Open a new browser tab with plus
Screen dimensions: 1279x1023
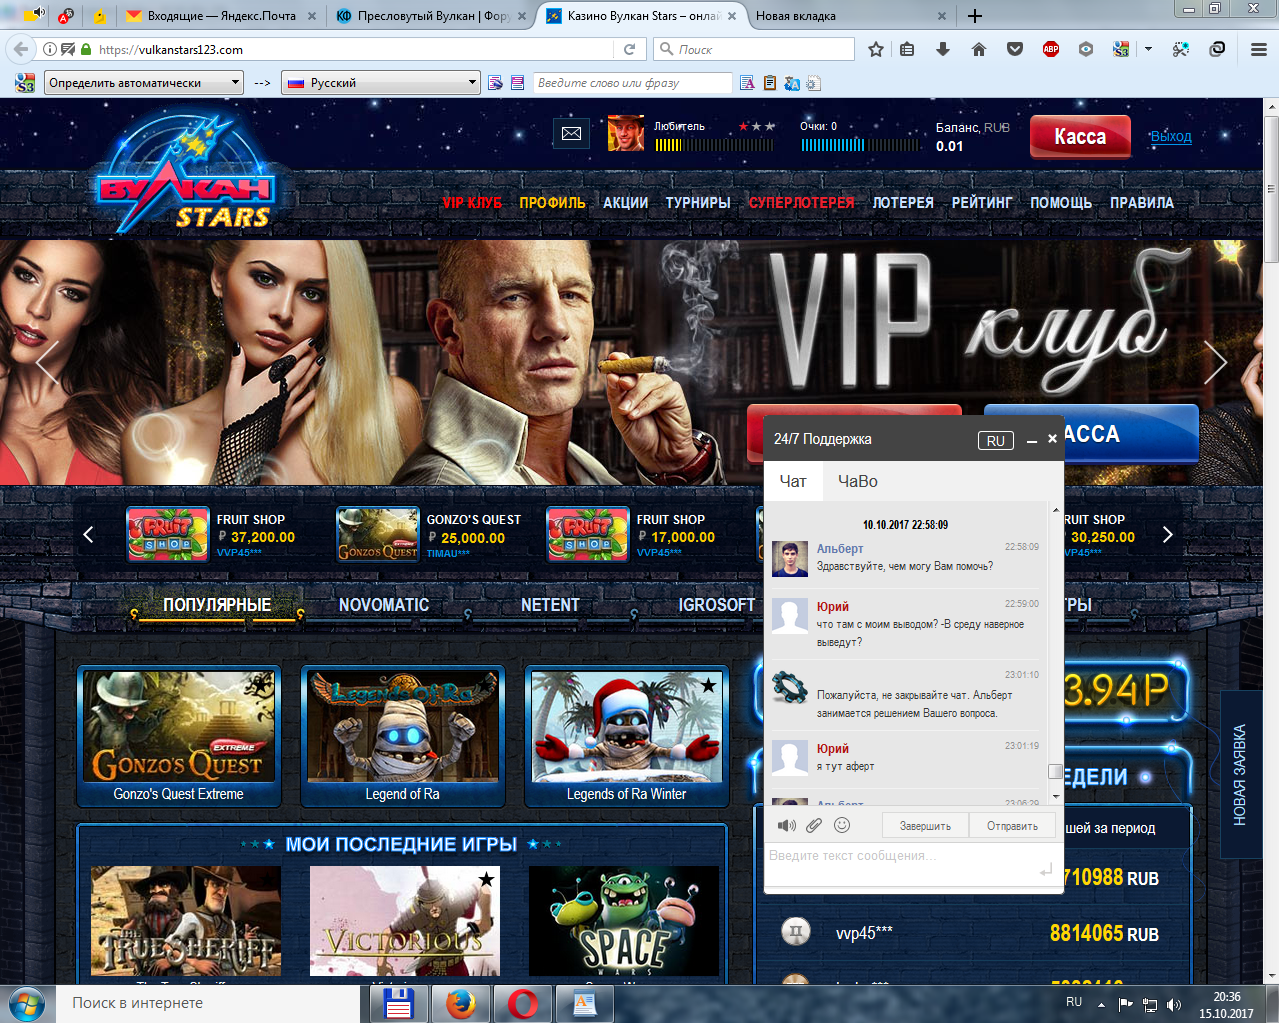coord(975,16)
